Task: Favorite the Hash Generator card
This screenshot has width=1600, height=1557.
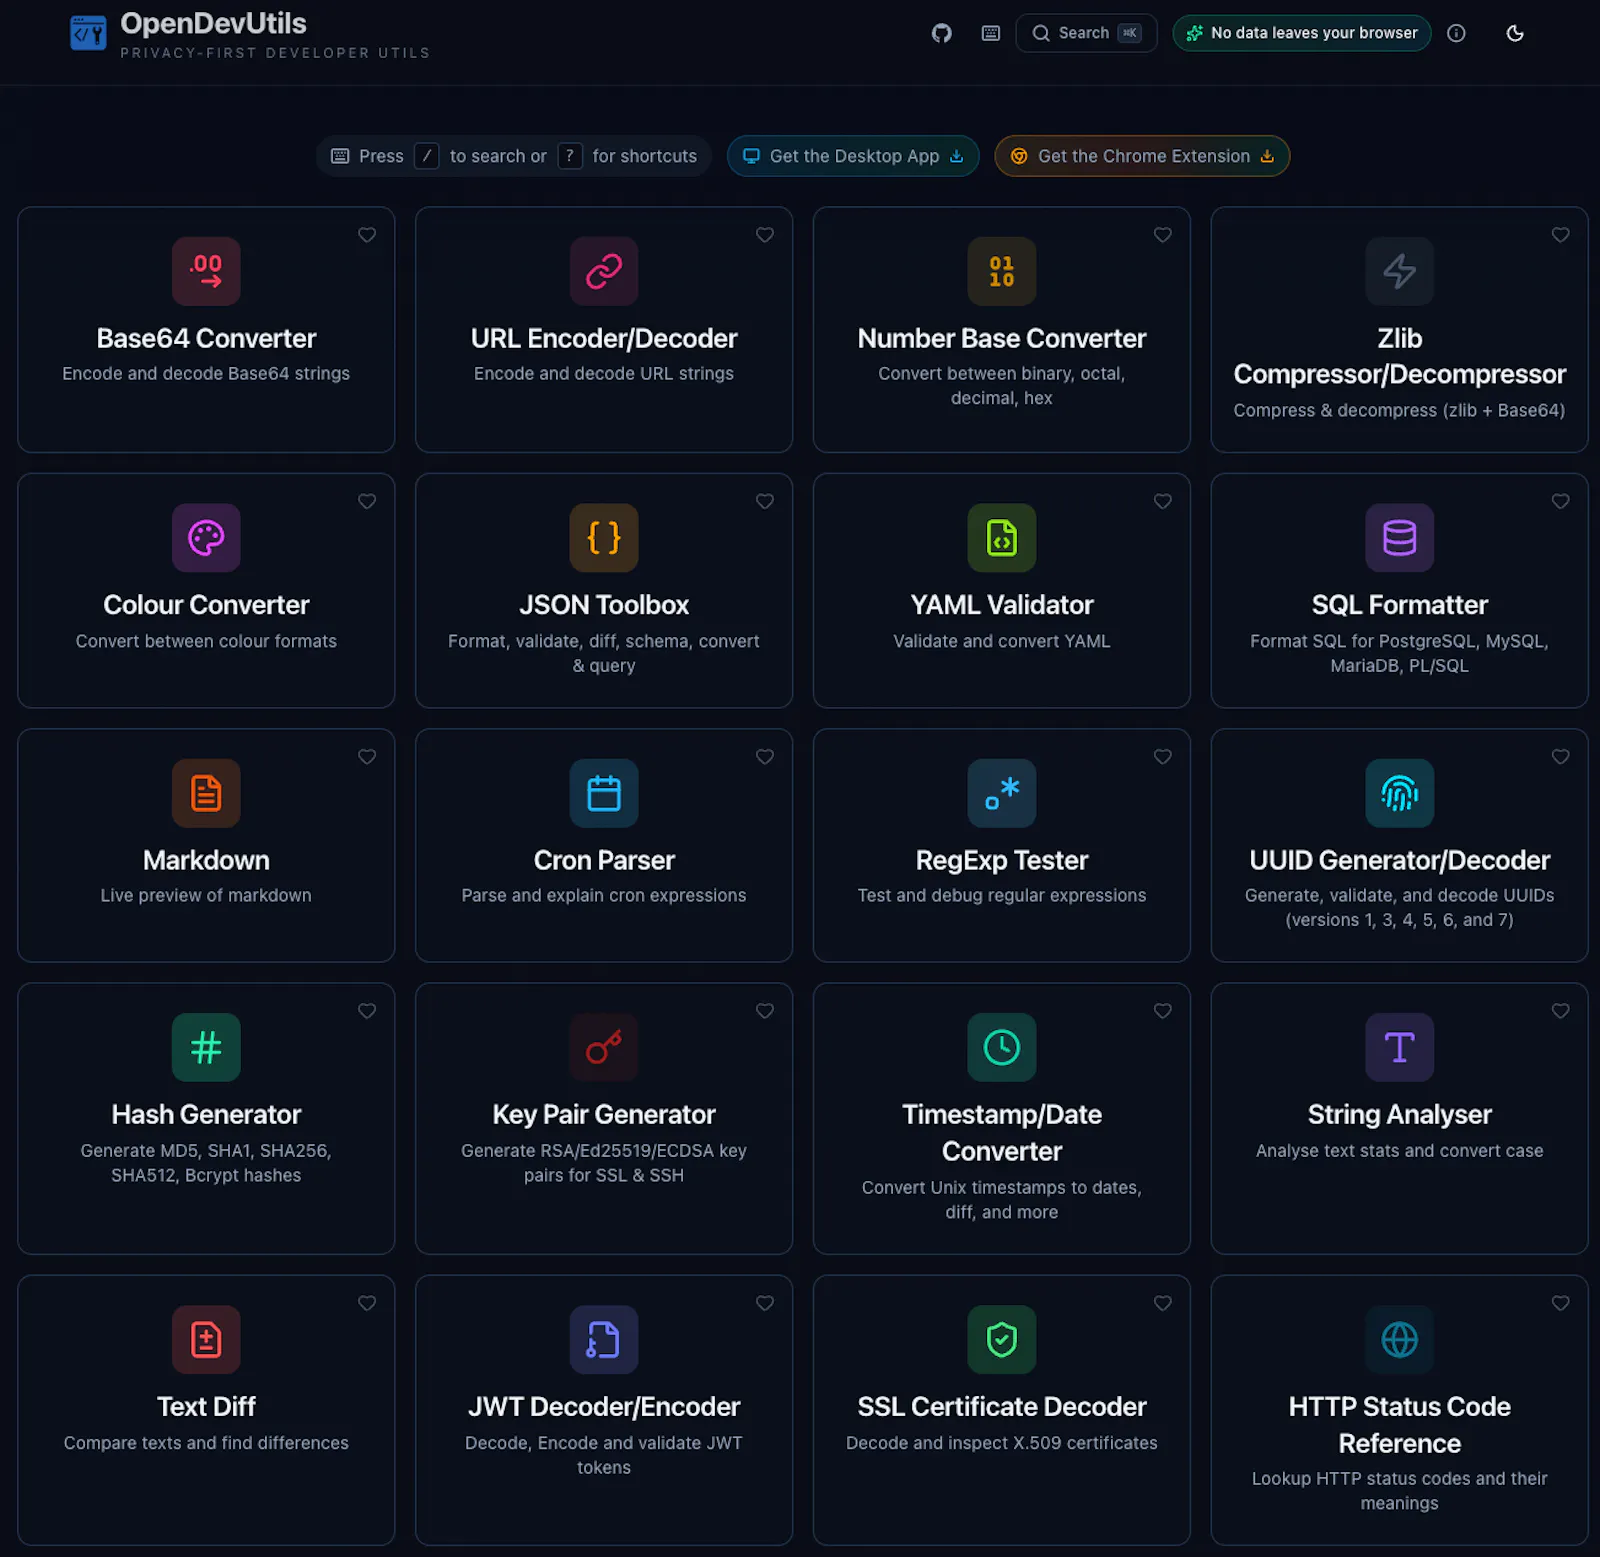Action: pos(367,1011)
